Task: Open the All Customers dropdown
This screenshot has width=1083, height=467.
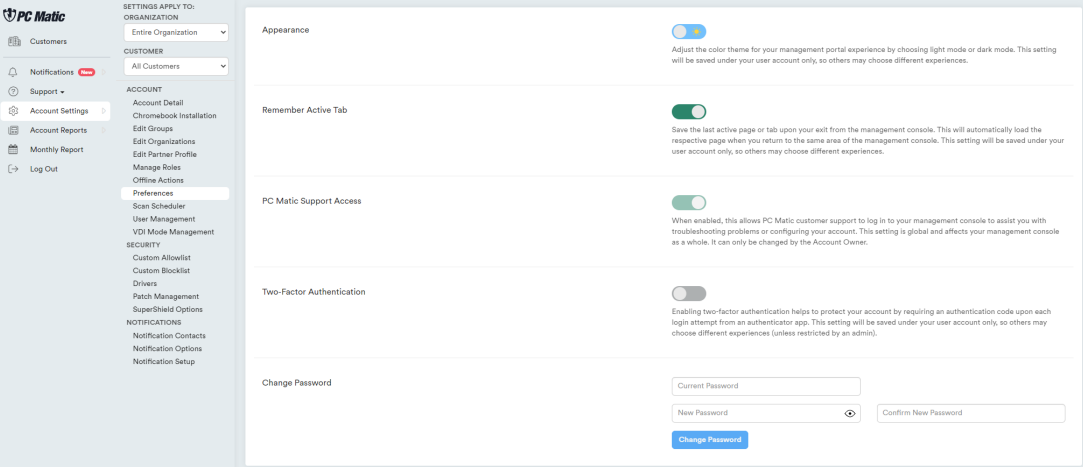Action: tap(176, 67)
